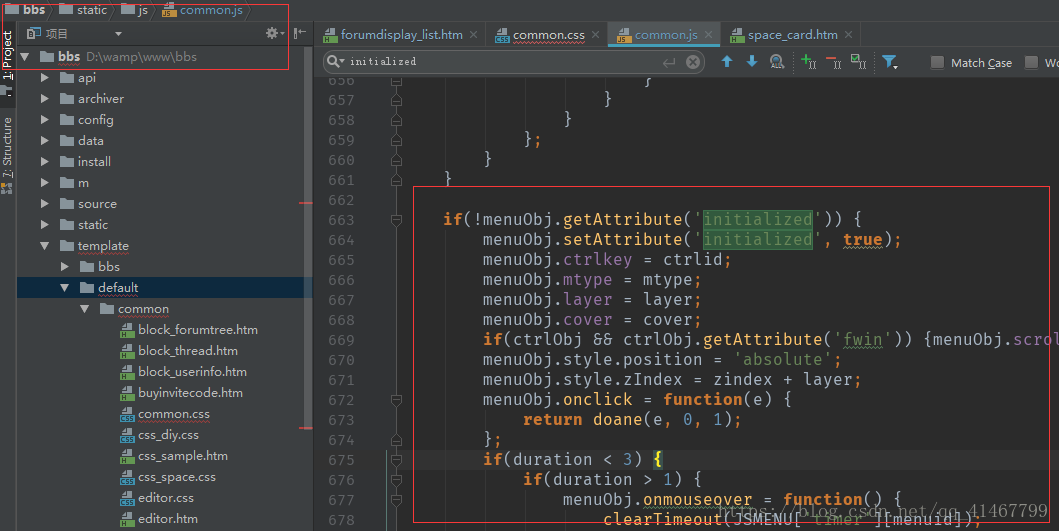Jump to next search occurrence (down arrow)

752,61
